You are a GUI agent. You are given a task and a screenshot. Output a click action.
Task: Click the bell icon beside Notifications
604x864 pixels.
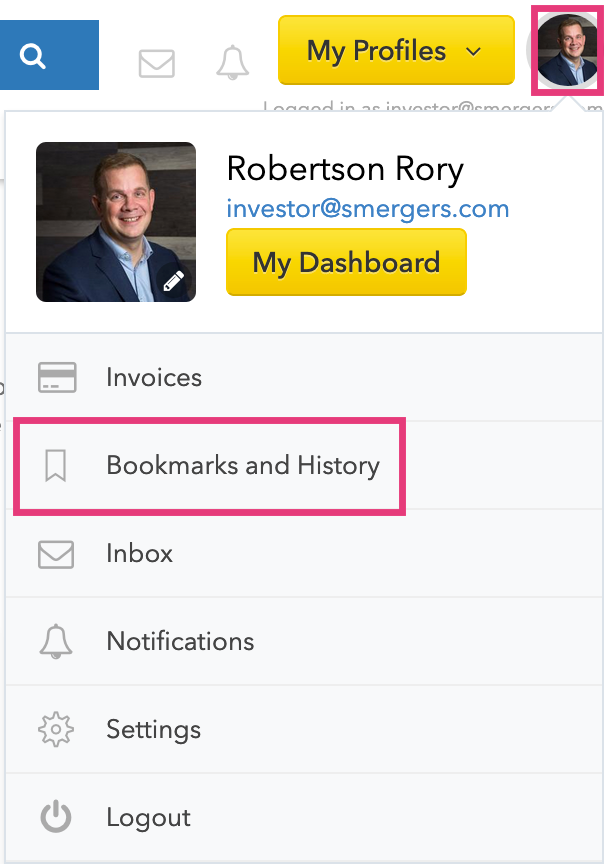(x=56, y=641)
